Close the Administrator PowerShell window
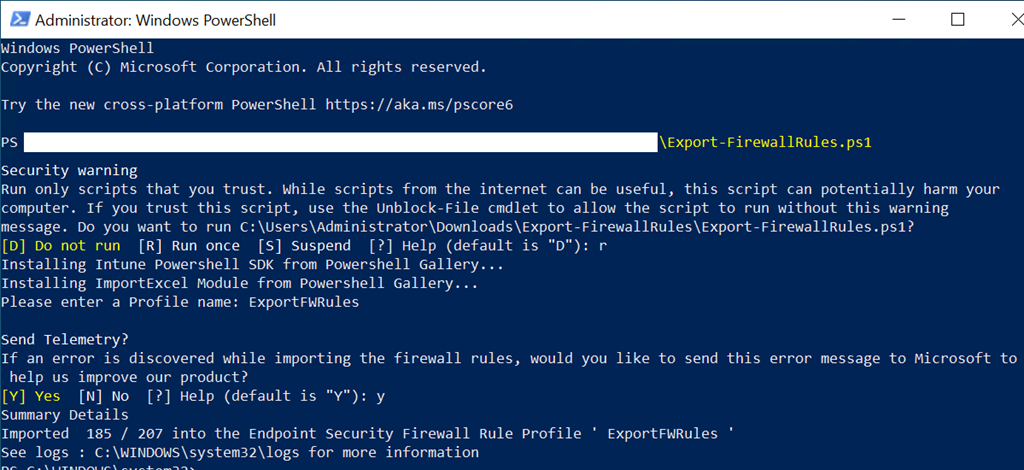Viewport: 1024px width, 470px height. point(1004,20)
